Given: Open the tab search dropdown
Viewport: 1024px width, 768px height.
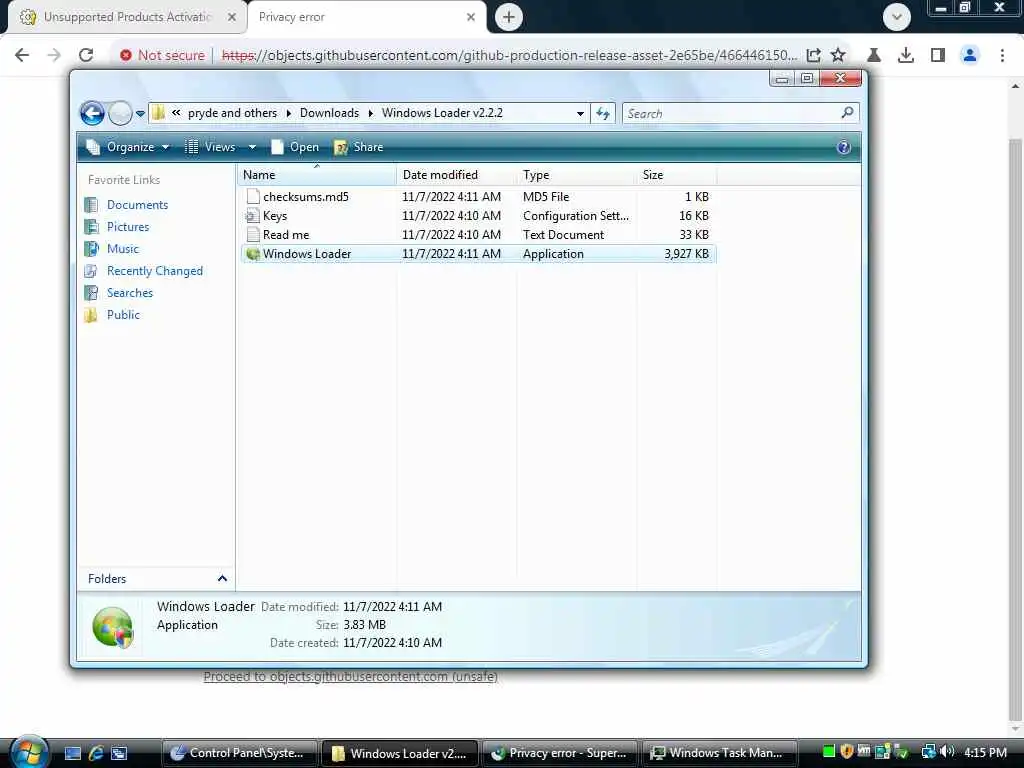Looking at the screenshot, I should (x=897, y=17).
